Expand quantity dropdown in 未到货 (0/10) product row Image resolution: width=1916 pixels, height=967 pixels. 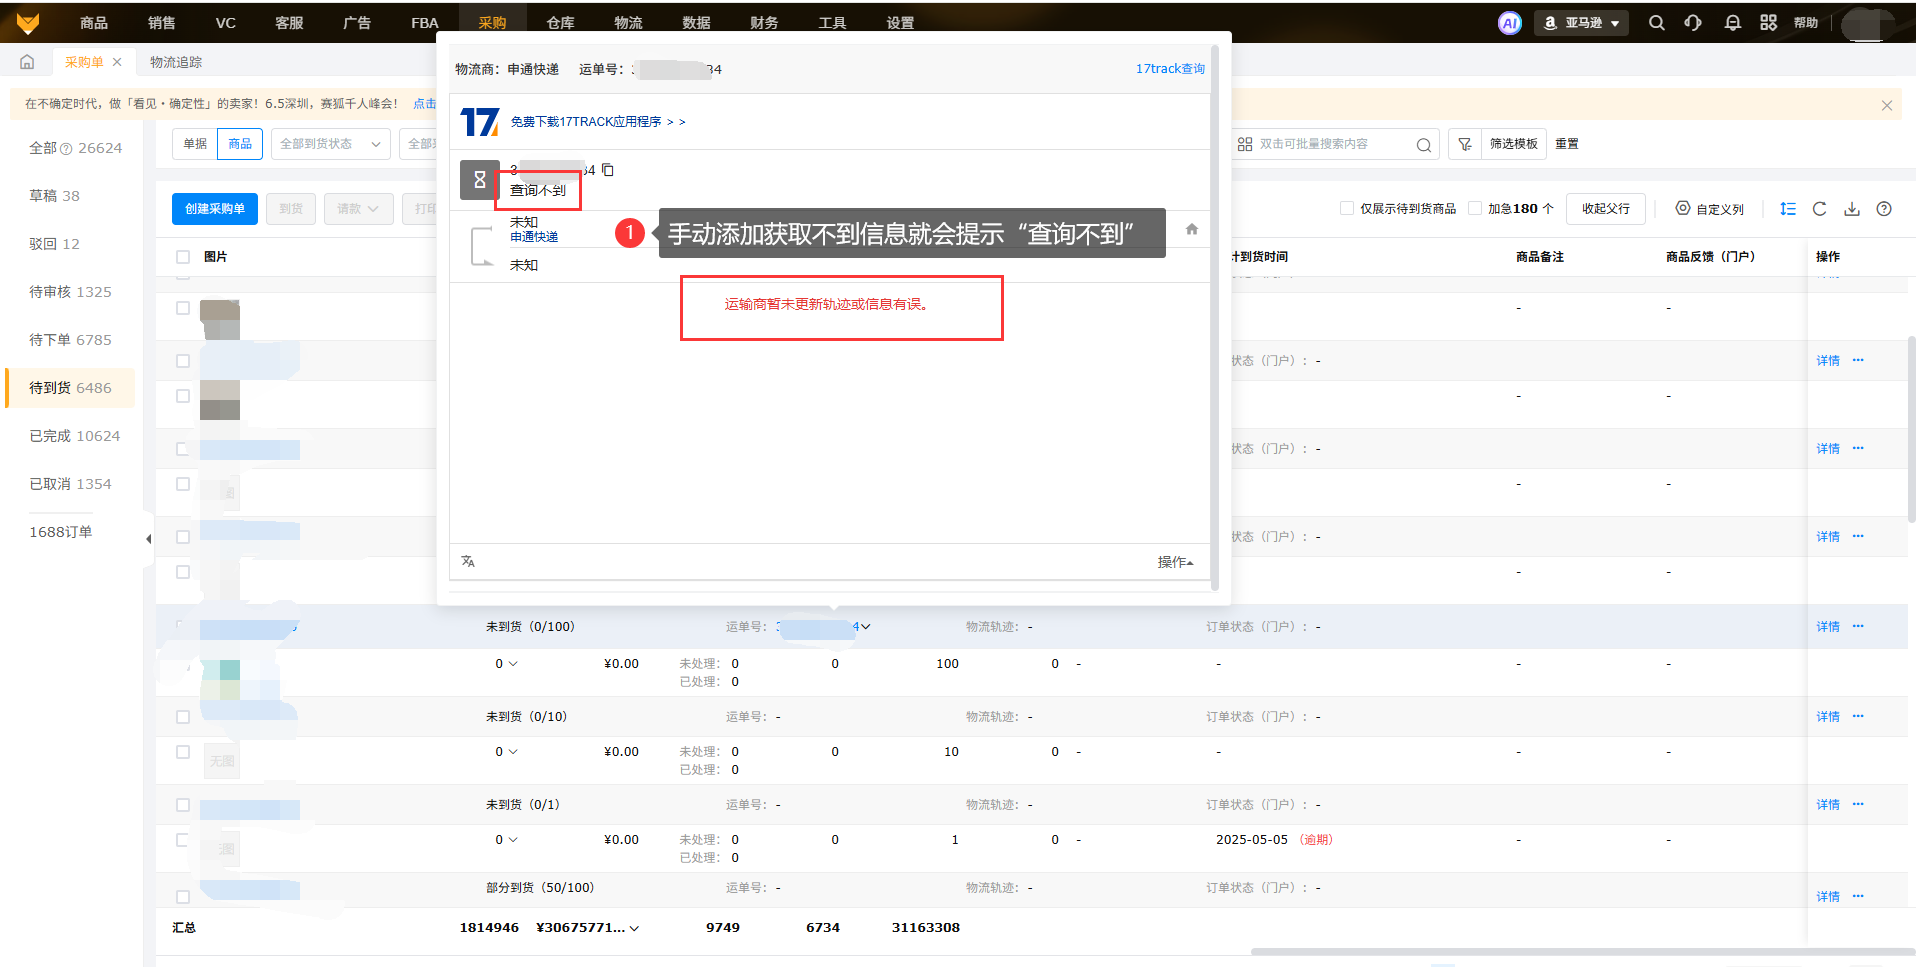[513, 752]
